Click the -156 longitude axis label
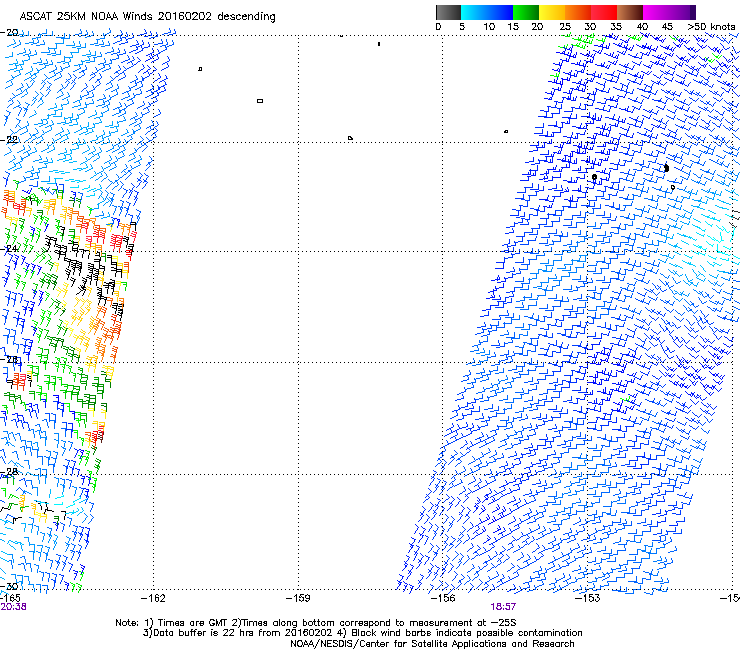Screen dimensions: 740x650 tap(443, 598)
